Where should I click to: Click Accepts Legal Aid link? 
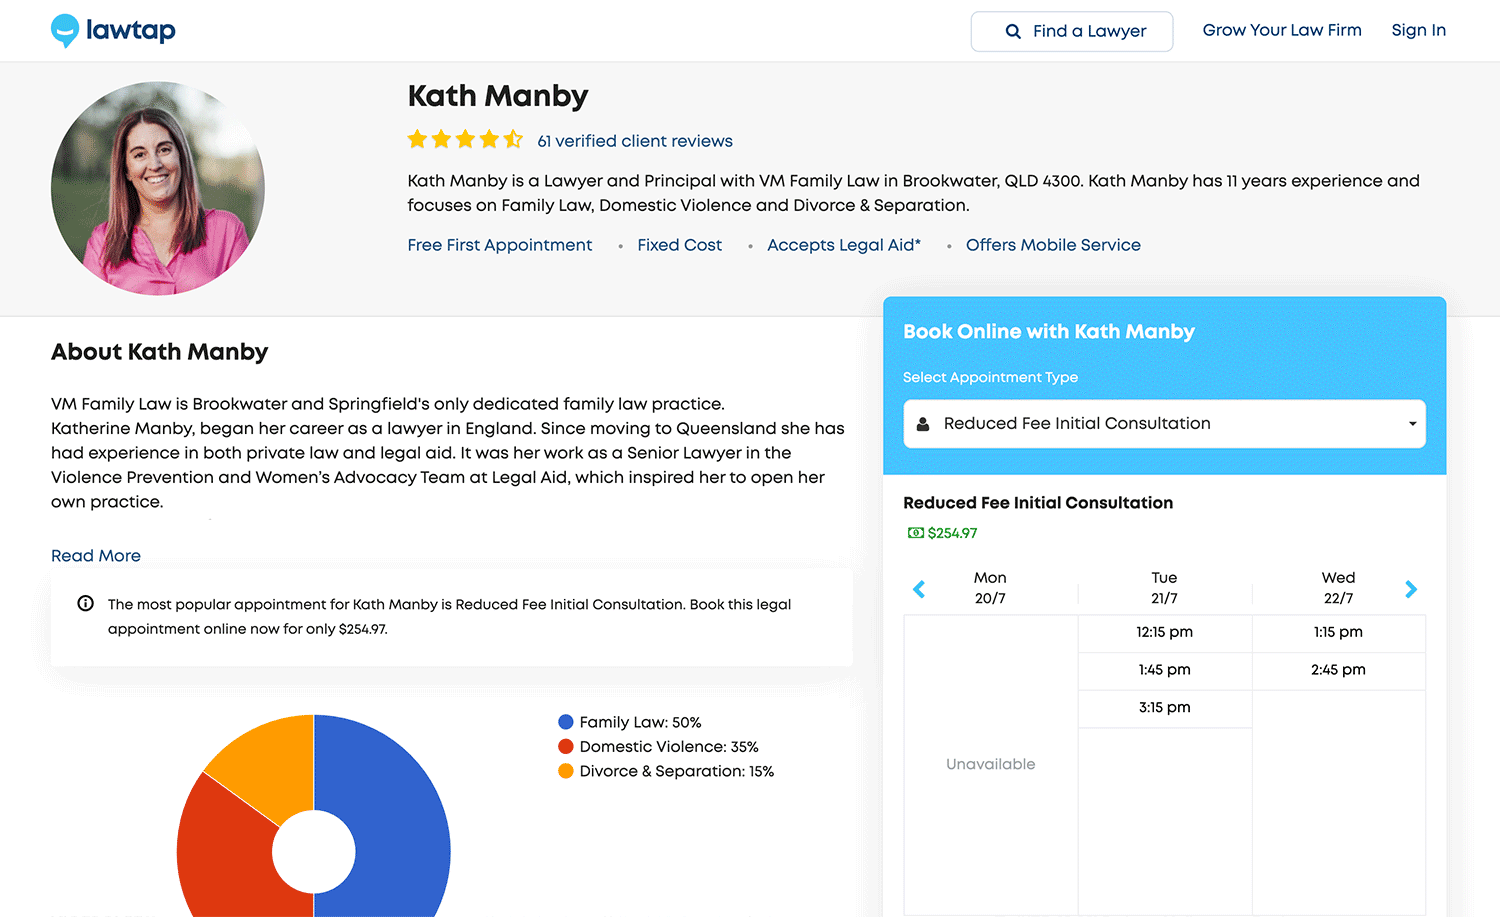point(844,245)
